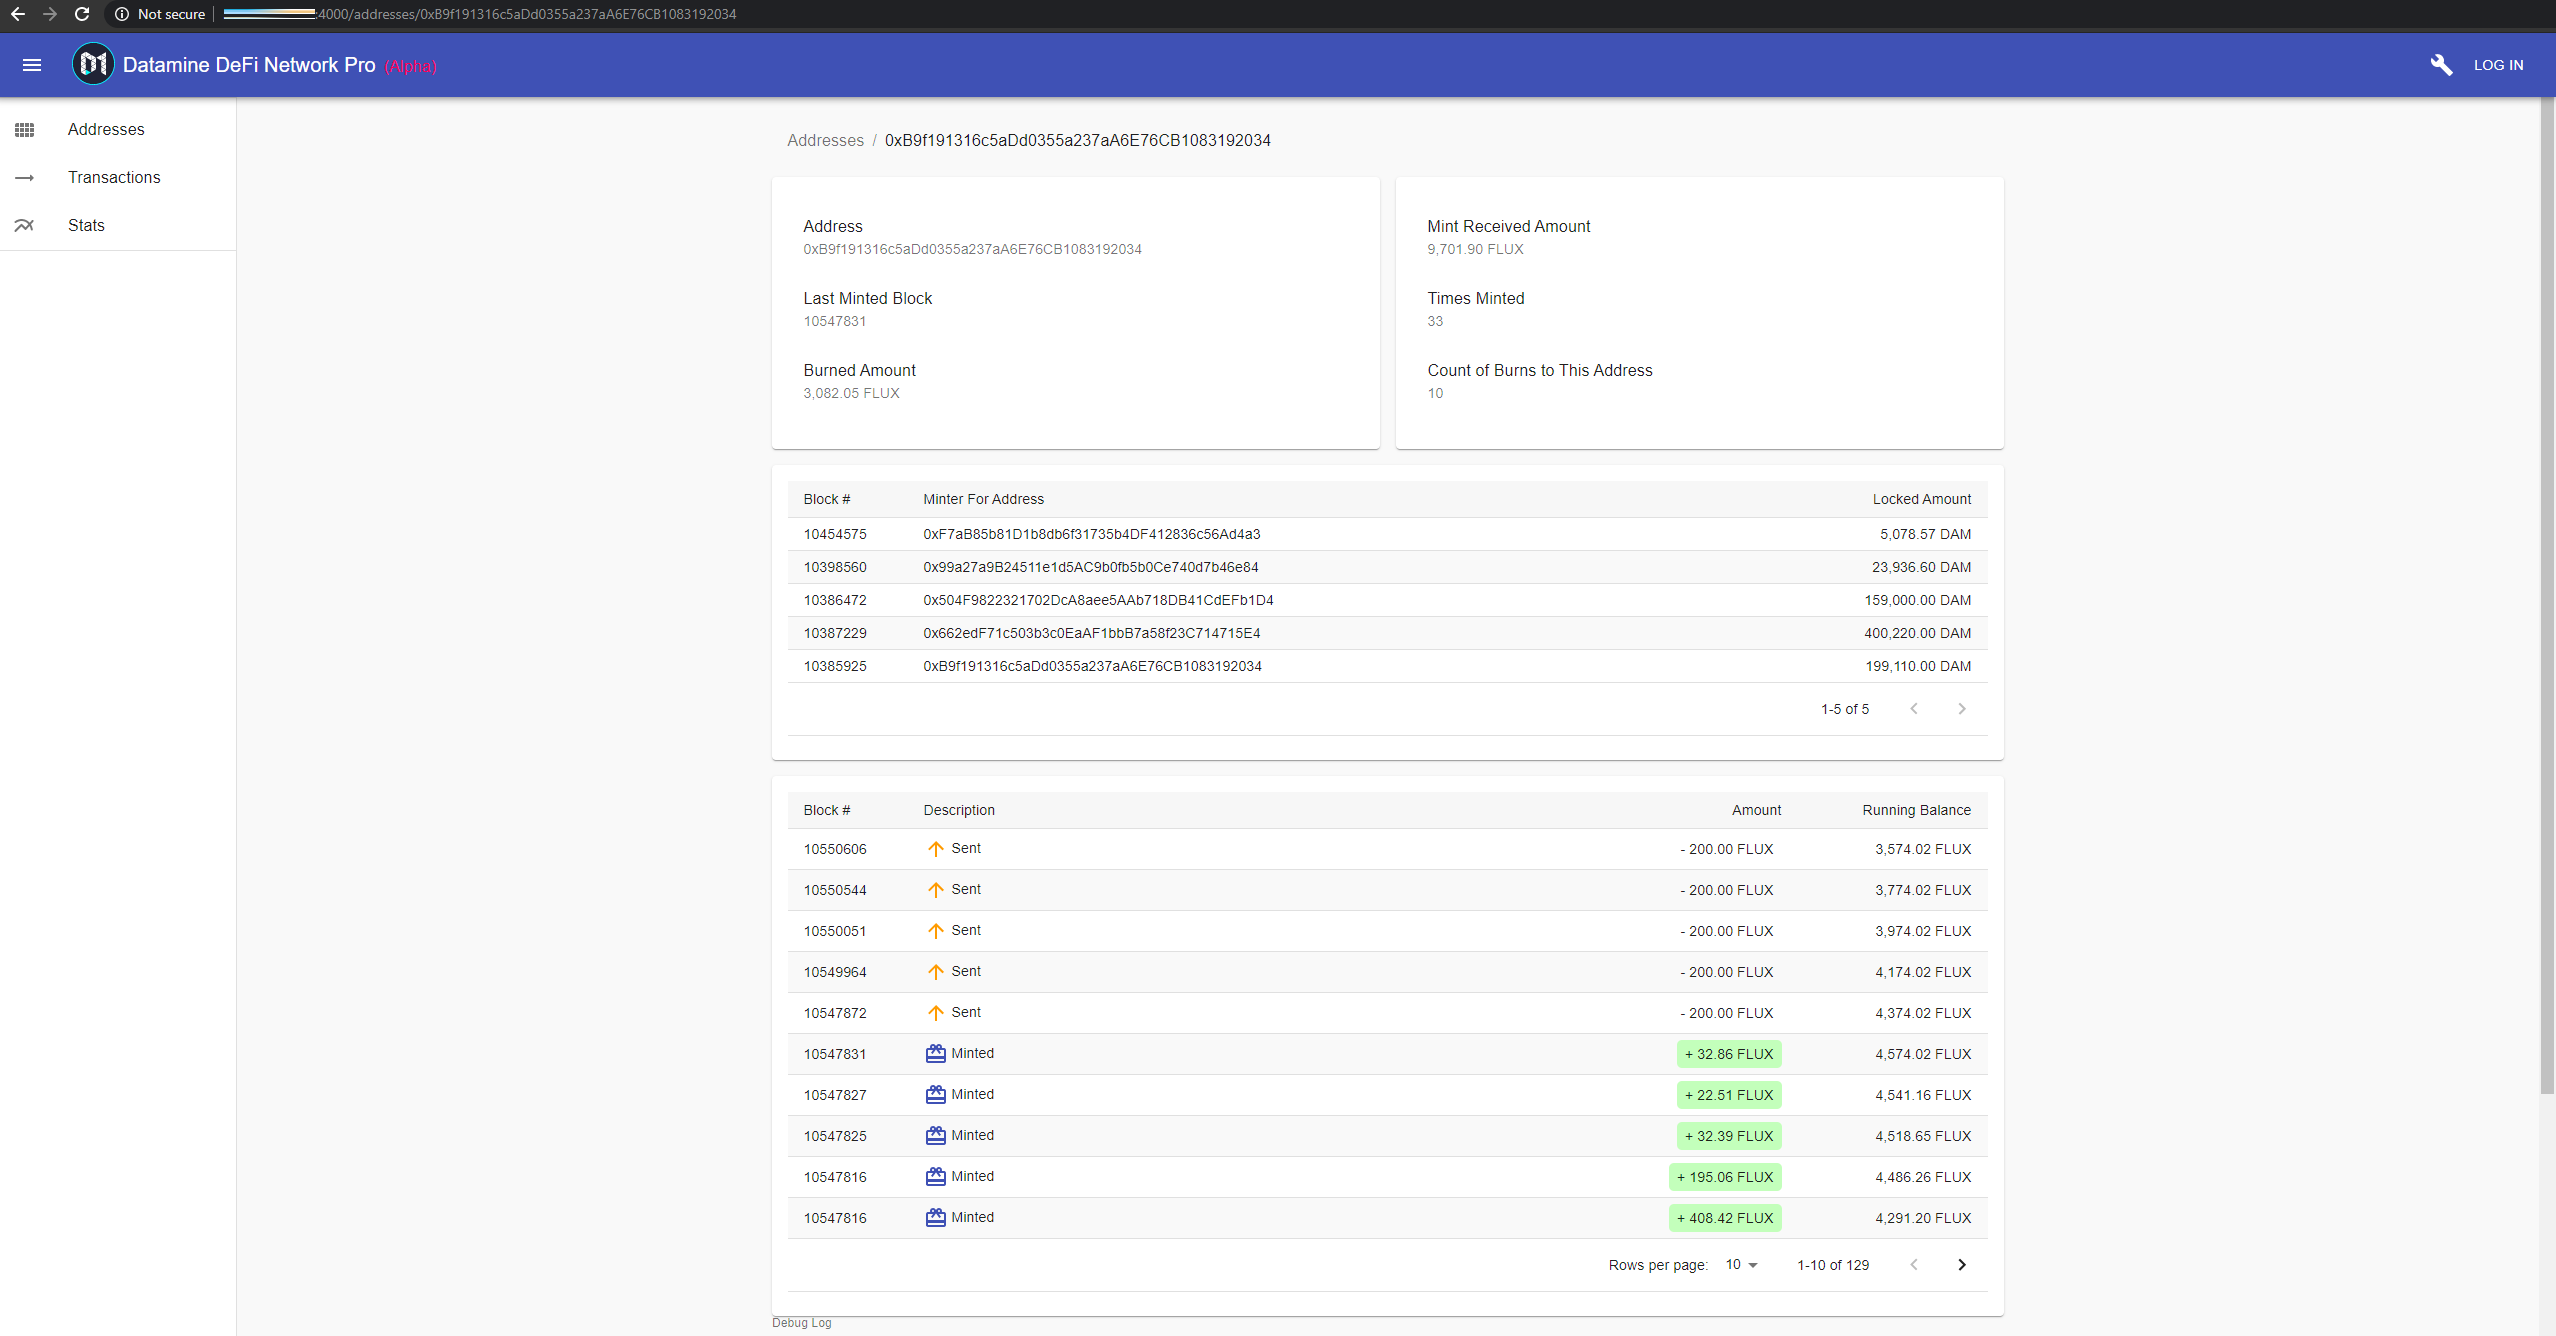Click the Mint Received Amount value 9,701.90 FLUX

(x=1475, y=250)
